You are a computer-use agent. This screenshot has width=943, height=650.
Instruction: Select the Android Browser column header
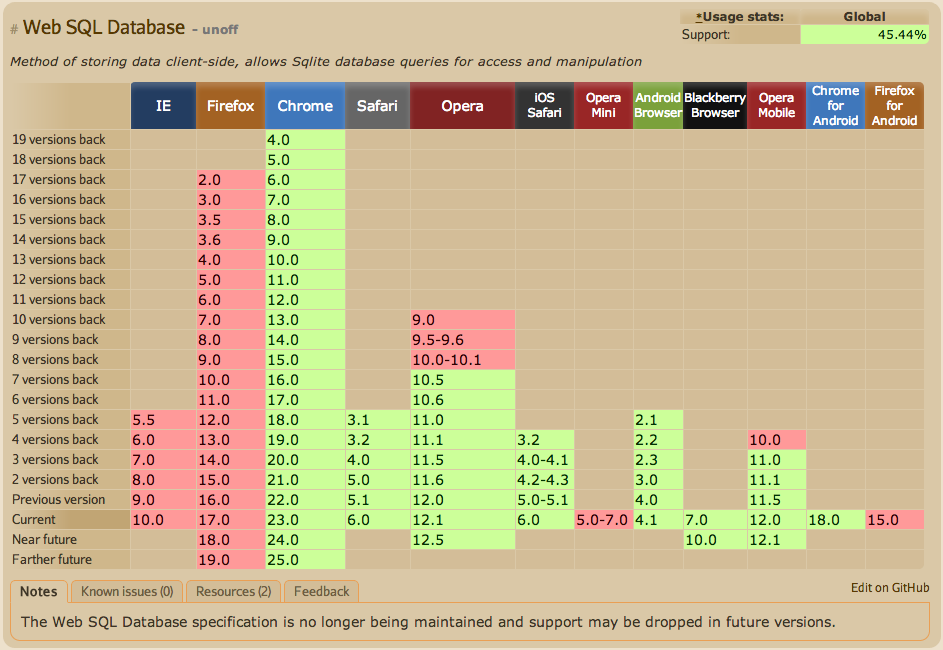(x=657, y=105)
